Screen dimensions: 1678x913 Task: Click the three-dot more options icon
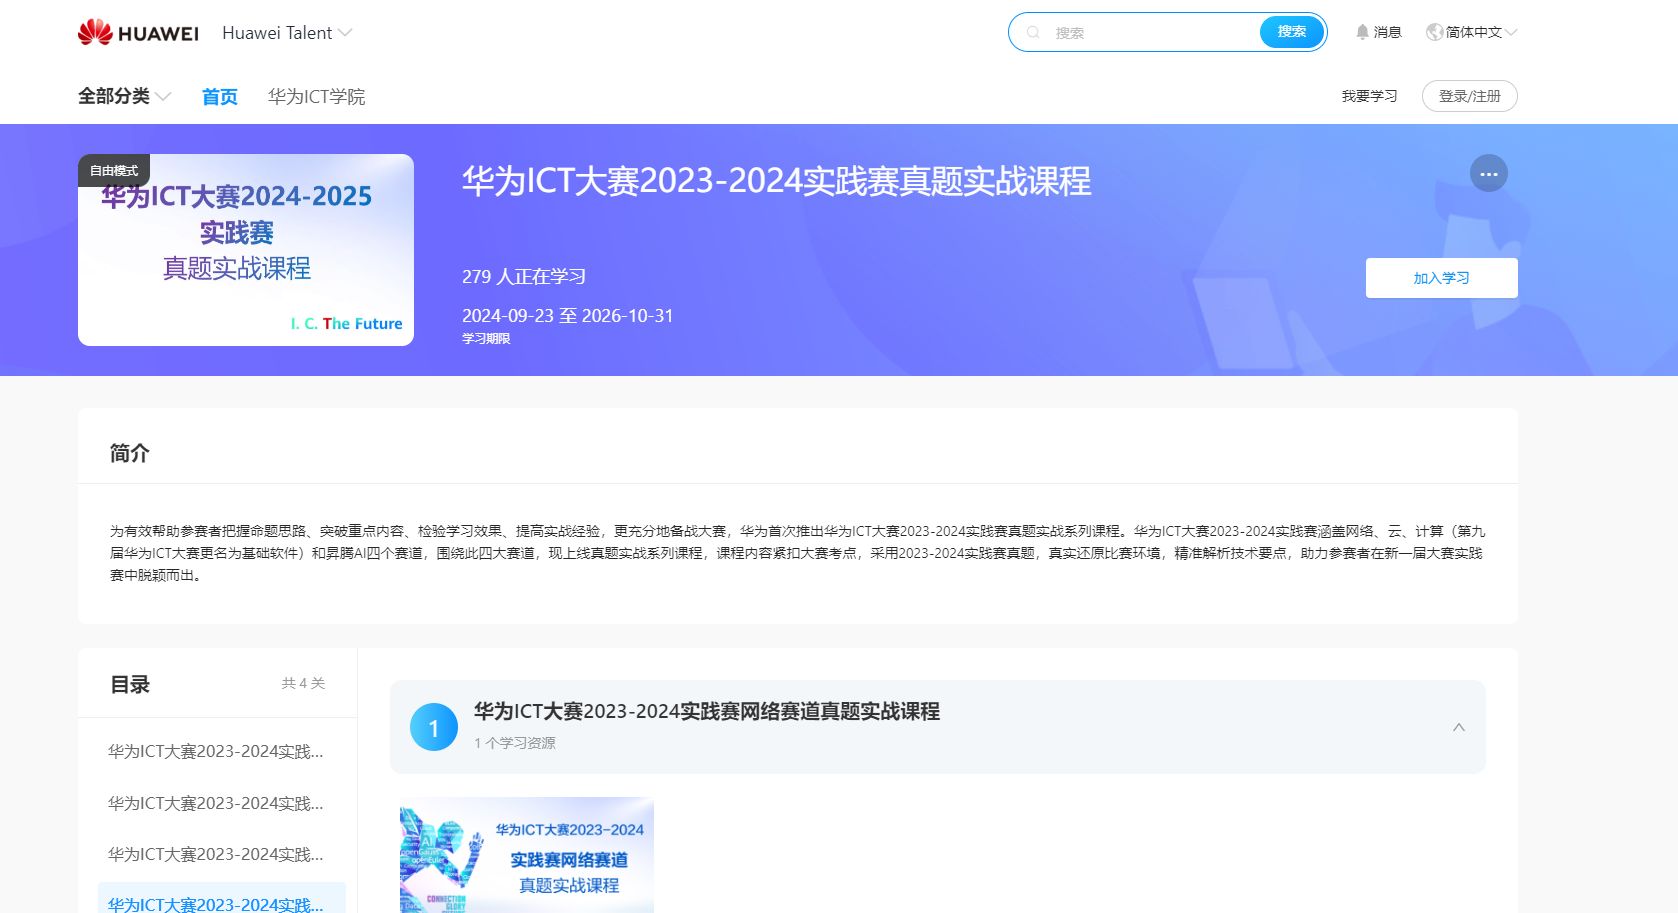click(1488, 174)
